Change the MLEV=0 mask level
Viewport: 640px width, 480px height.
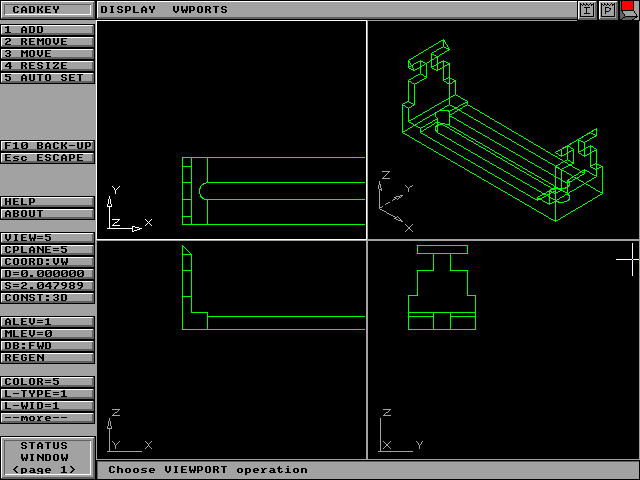tap(48, 334)
